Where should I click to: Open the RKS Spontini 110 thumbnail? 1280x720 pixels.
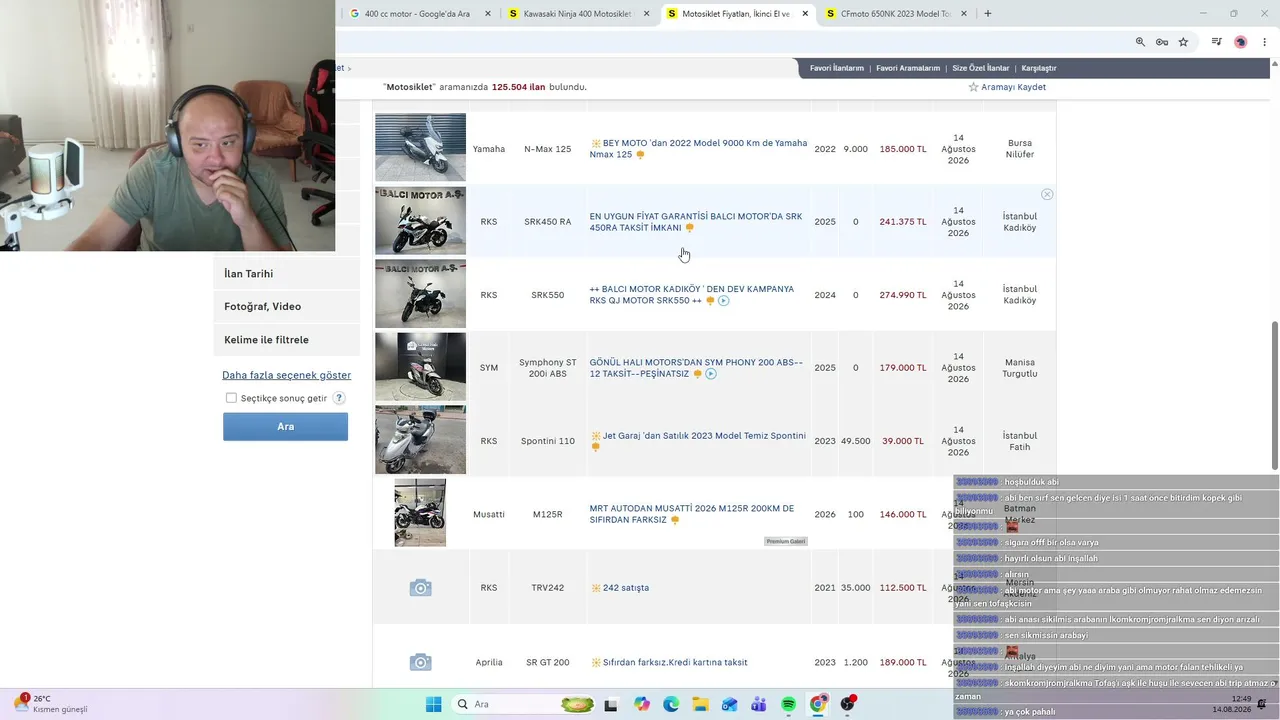tap(420, 440)
